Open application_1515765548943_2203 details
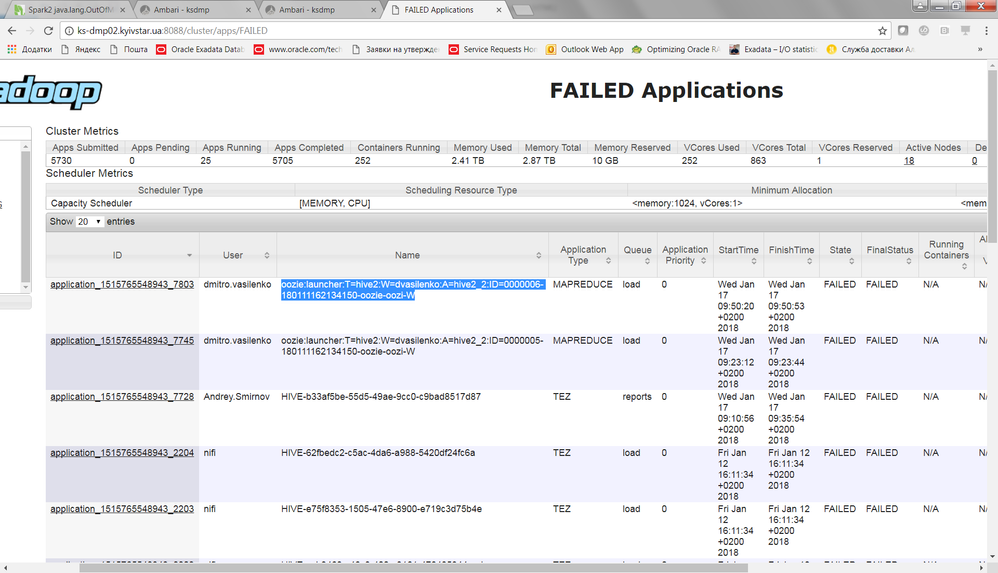This screenshot has height=573, width=998. [x=122, y=509]
